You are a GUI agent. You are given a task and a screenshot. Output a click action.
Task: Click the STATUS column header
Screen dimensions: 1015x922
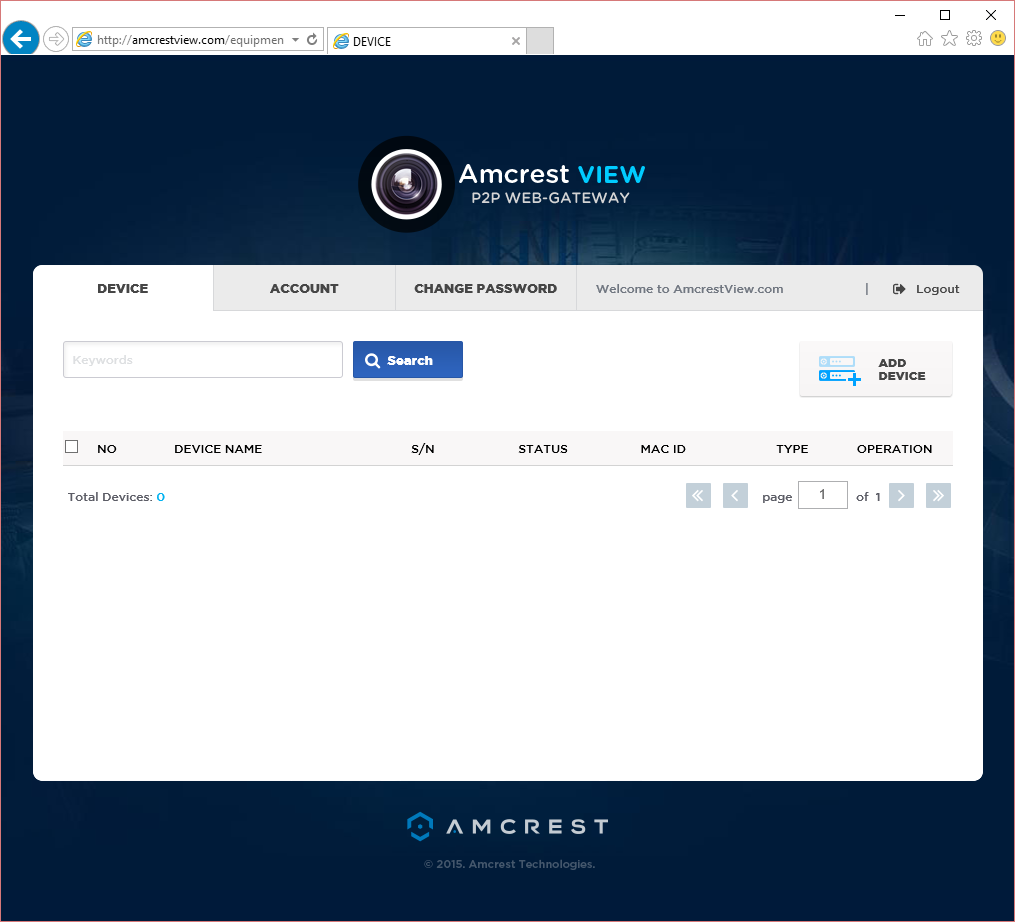tap(543, 449)
